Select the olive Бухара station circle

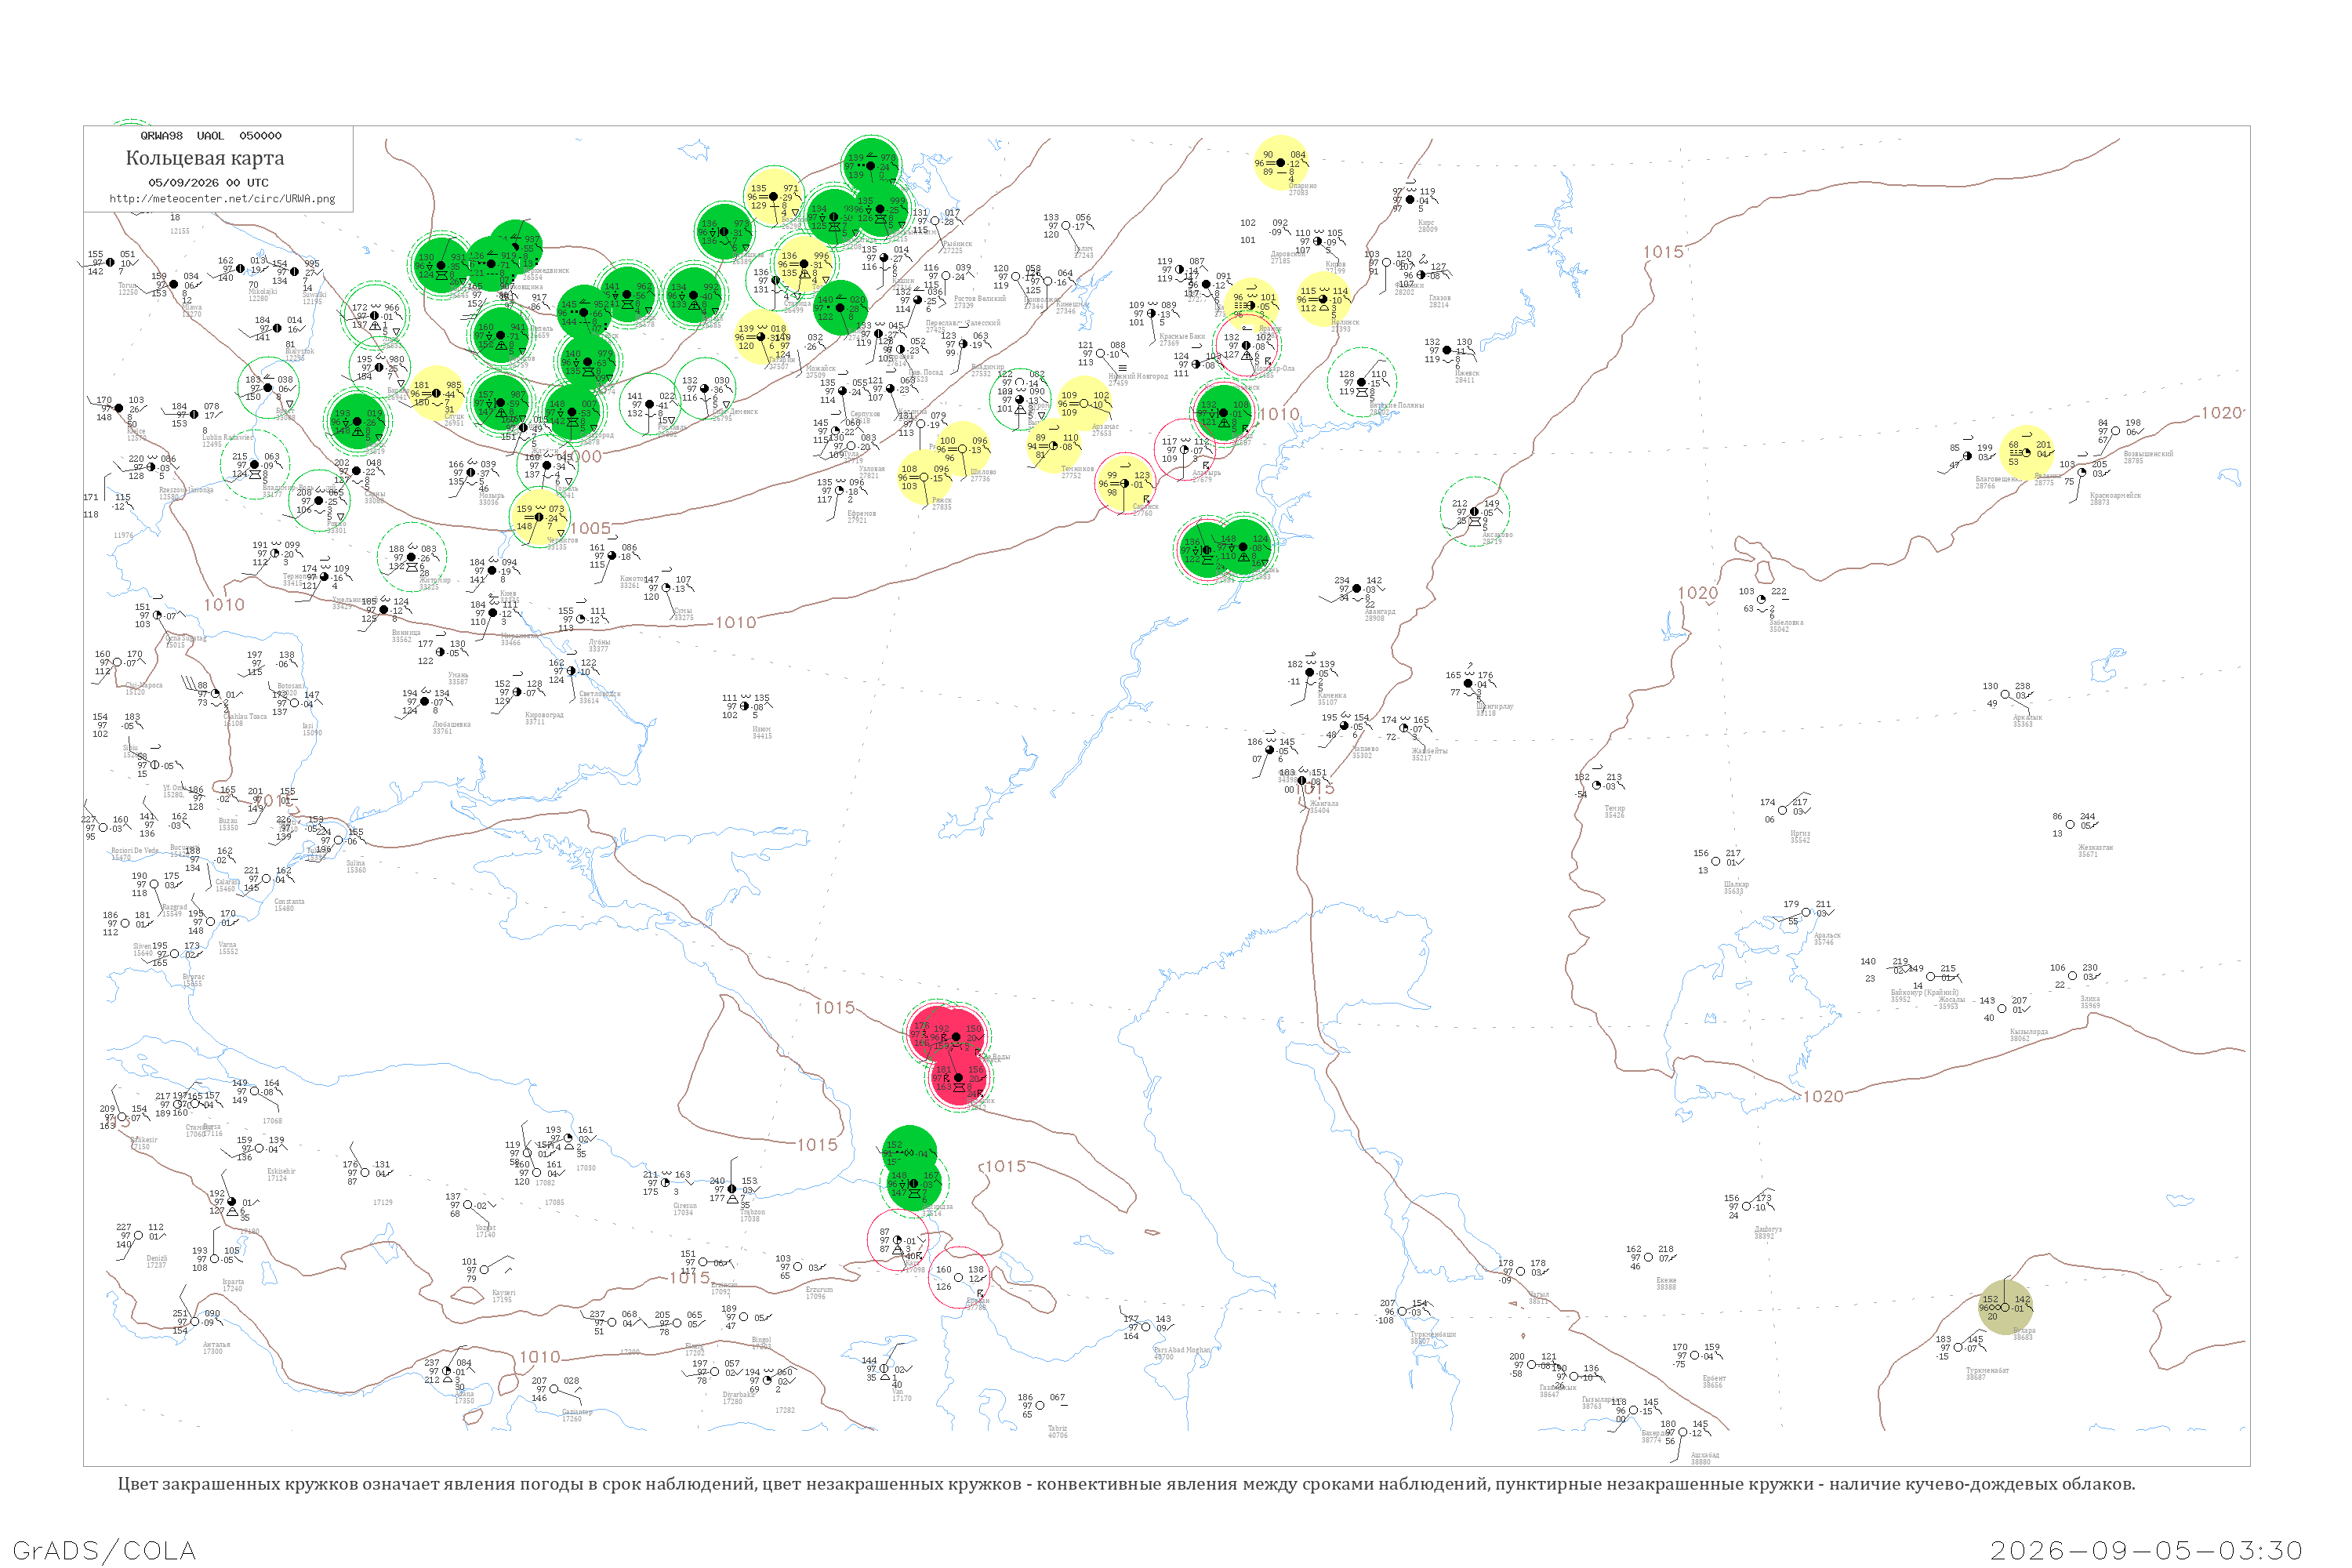(2005, 1308)
